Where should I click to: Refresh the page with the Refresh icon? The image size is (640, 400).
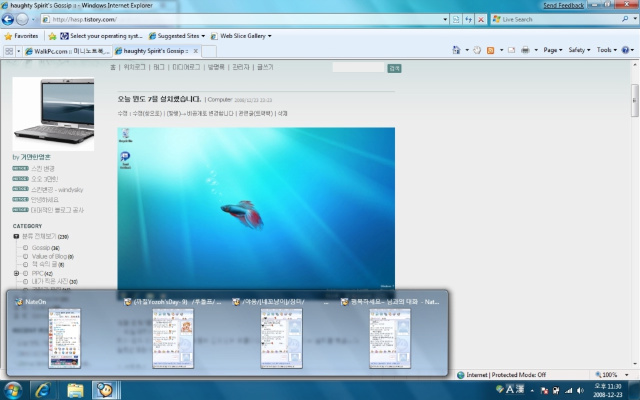coord(469,19)
